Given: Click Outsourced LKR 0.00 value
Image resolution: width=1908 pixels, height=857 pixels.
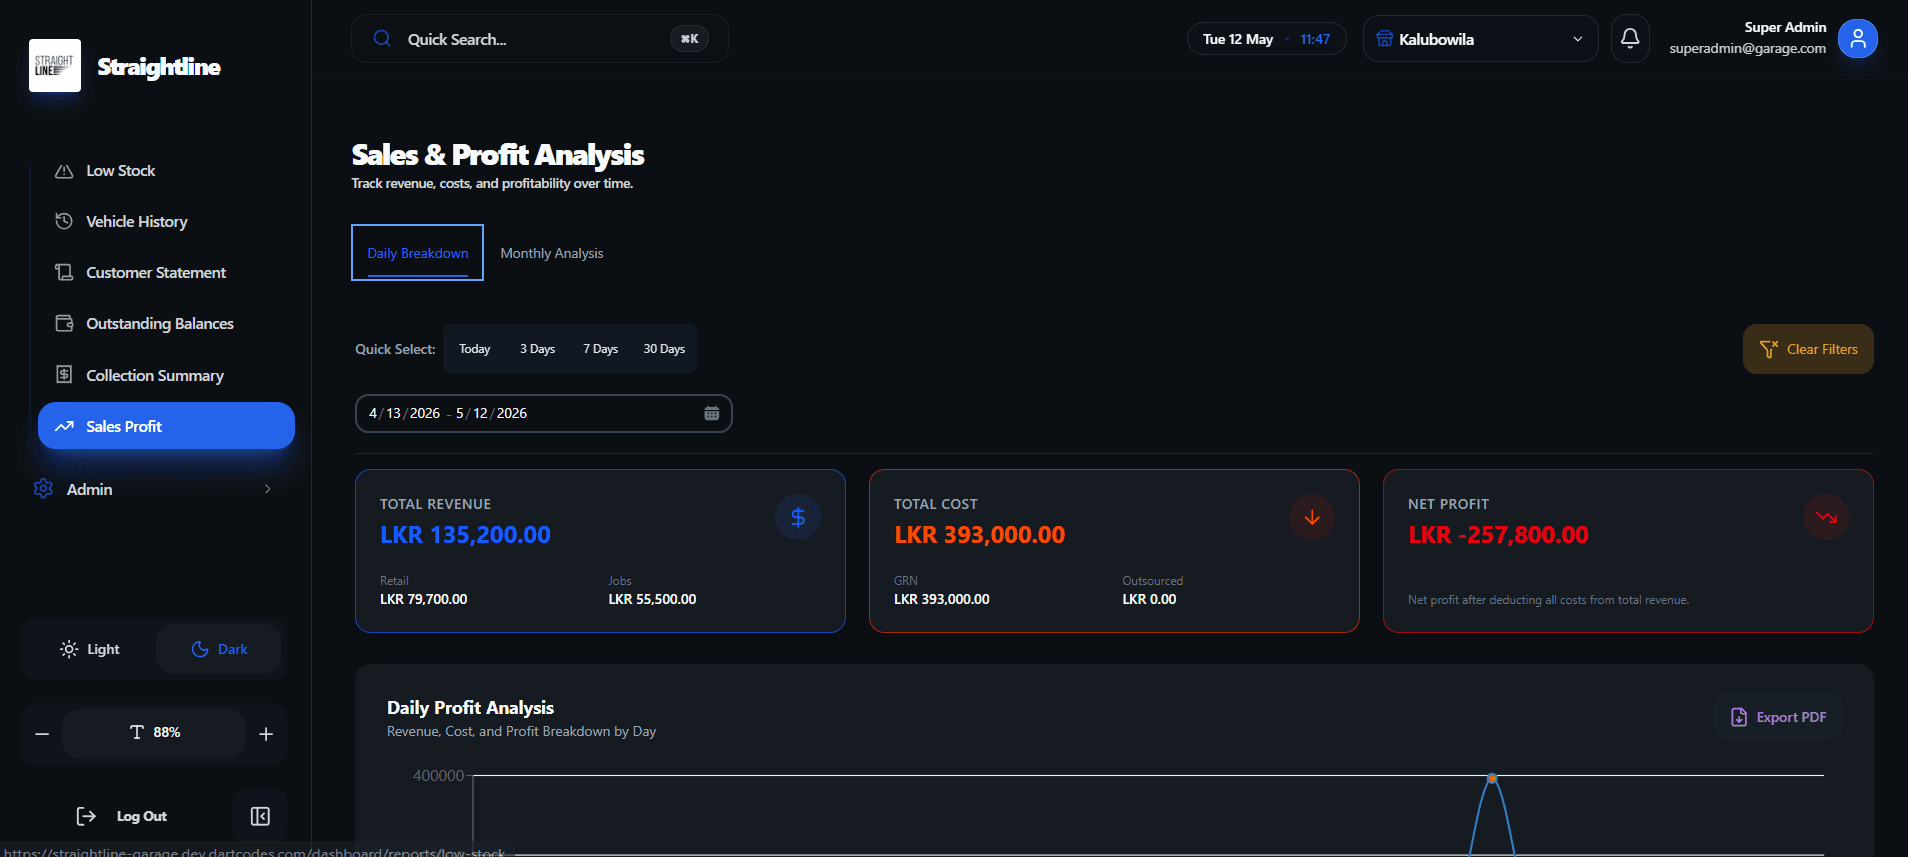Looking at the screenshot, I should [1149, 599].
